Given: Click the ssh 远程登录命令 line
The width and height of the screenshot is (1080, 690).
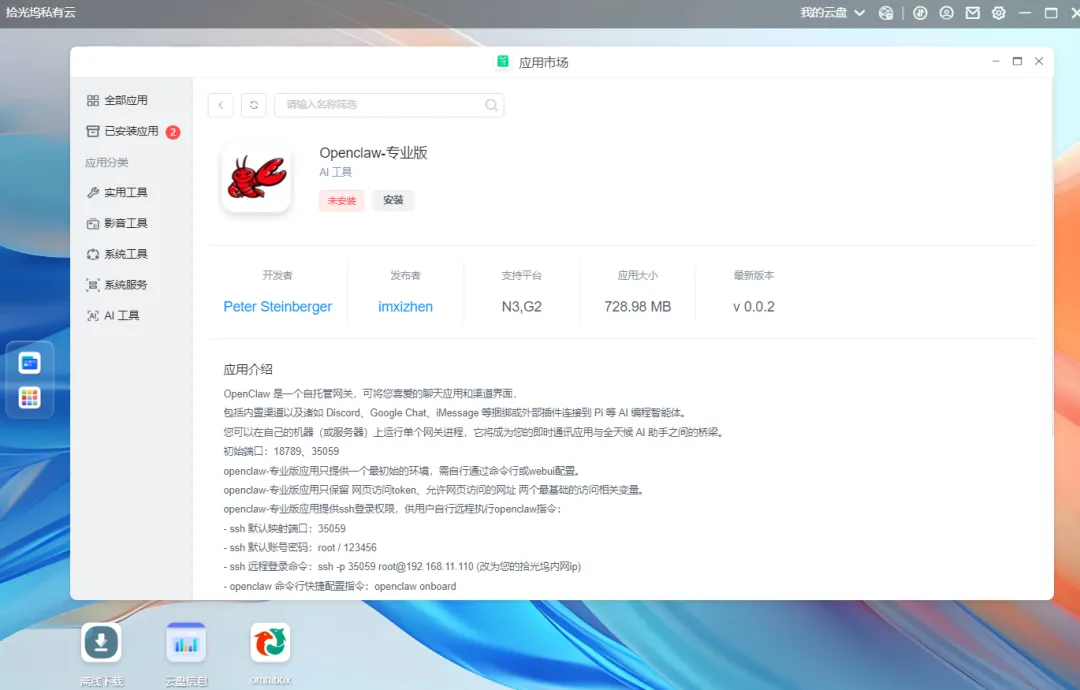Looking at the screenshot, I should coord(402,567).
